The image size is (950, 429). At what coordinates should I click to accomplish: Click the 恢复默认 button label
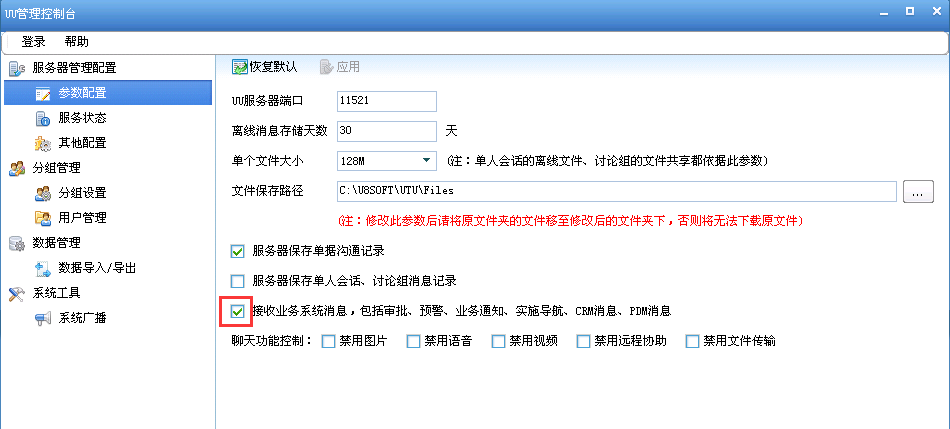tap(273, 67)
